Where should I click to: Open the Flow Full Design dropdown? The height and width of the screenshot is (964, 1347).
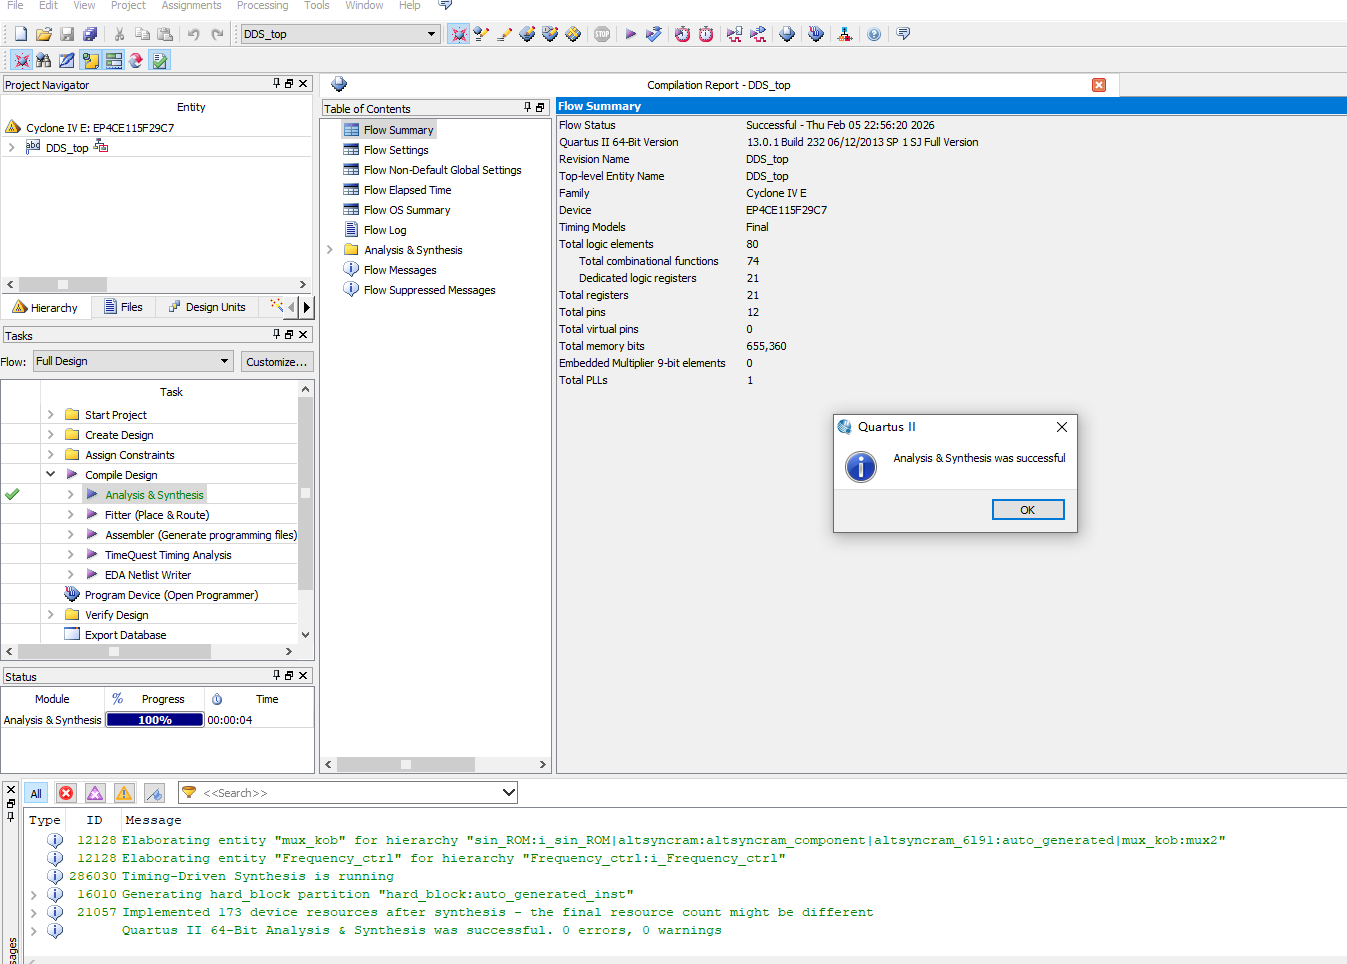tap(224, 361)
